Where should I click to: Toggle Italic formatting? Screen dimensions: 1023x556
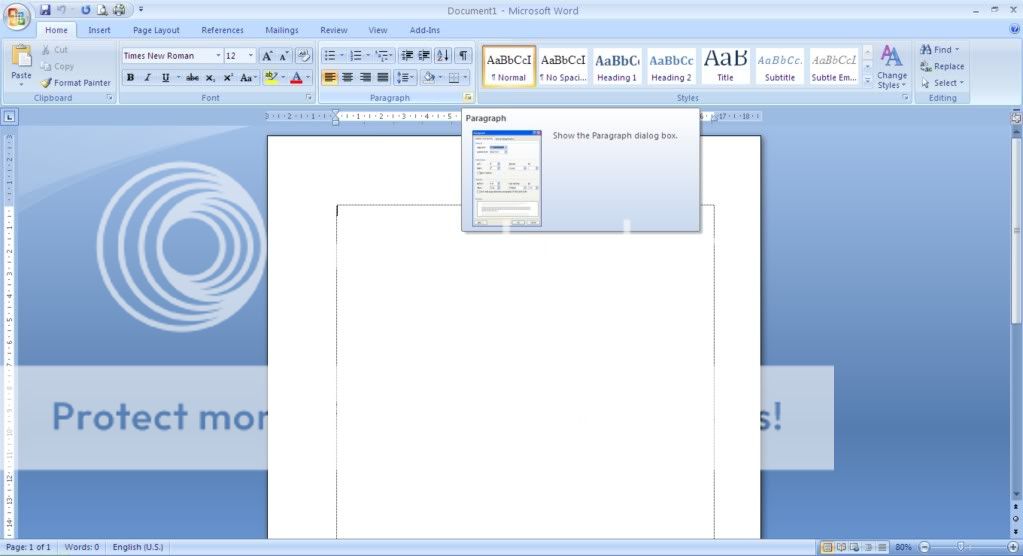(147, 77)
